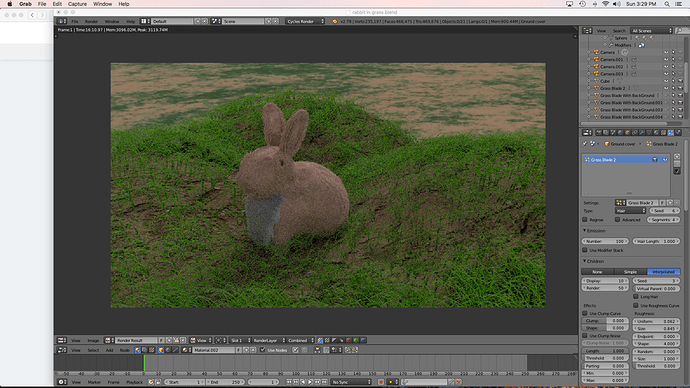Open the Texture properties tab icon

[x=663, y=132]
